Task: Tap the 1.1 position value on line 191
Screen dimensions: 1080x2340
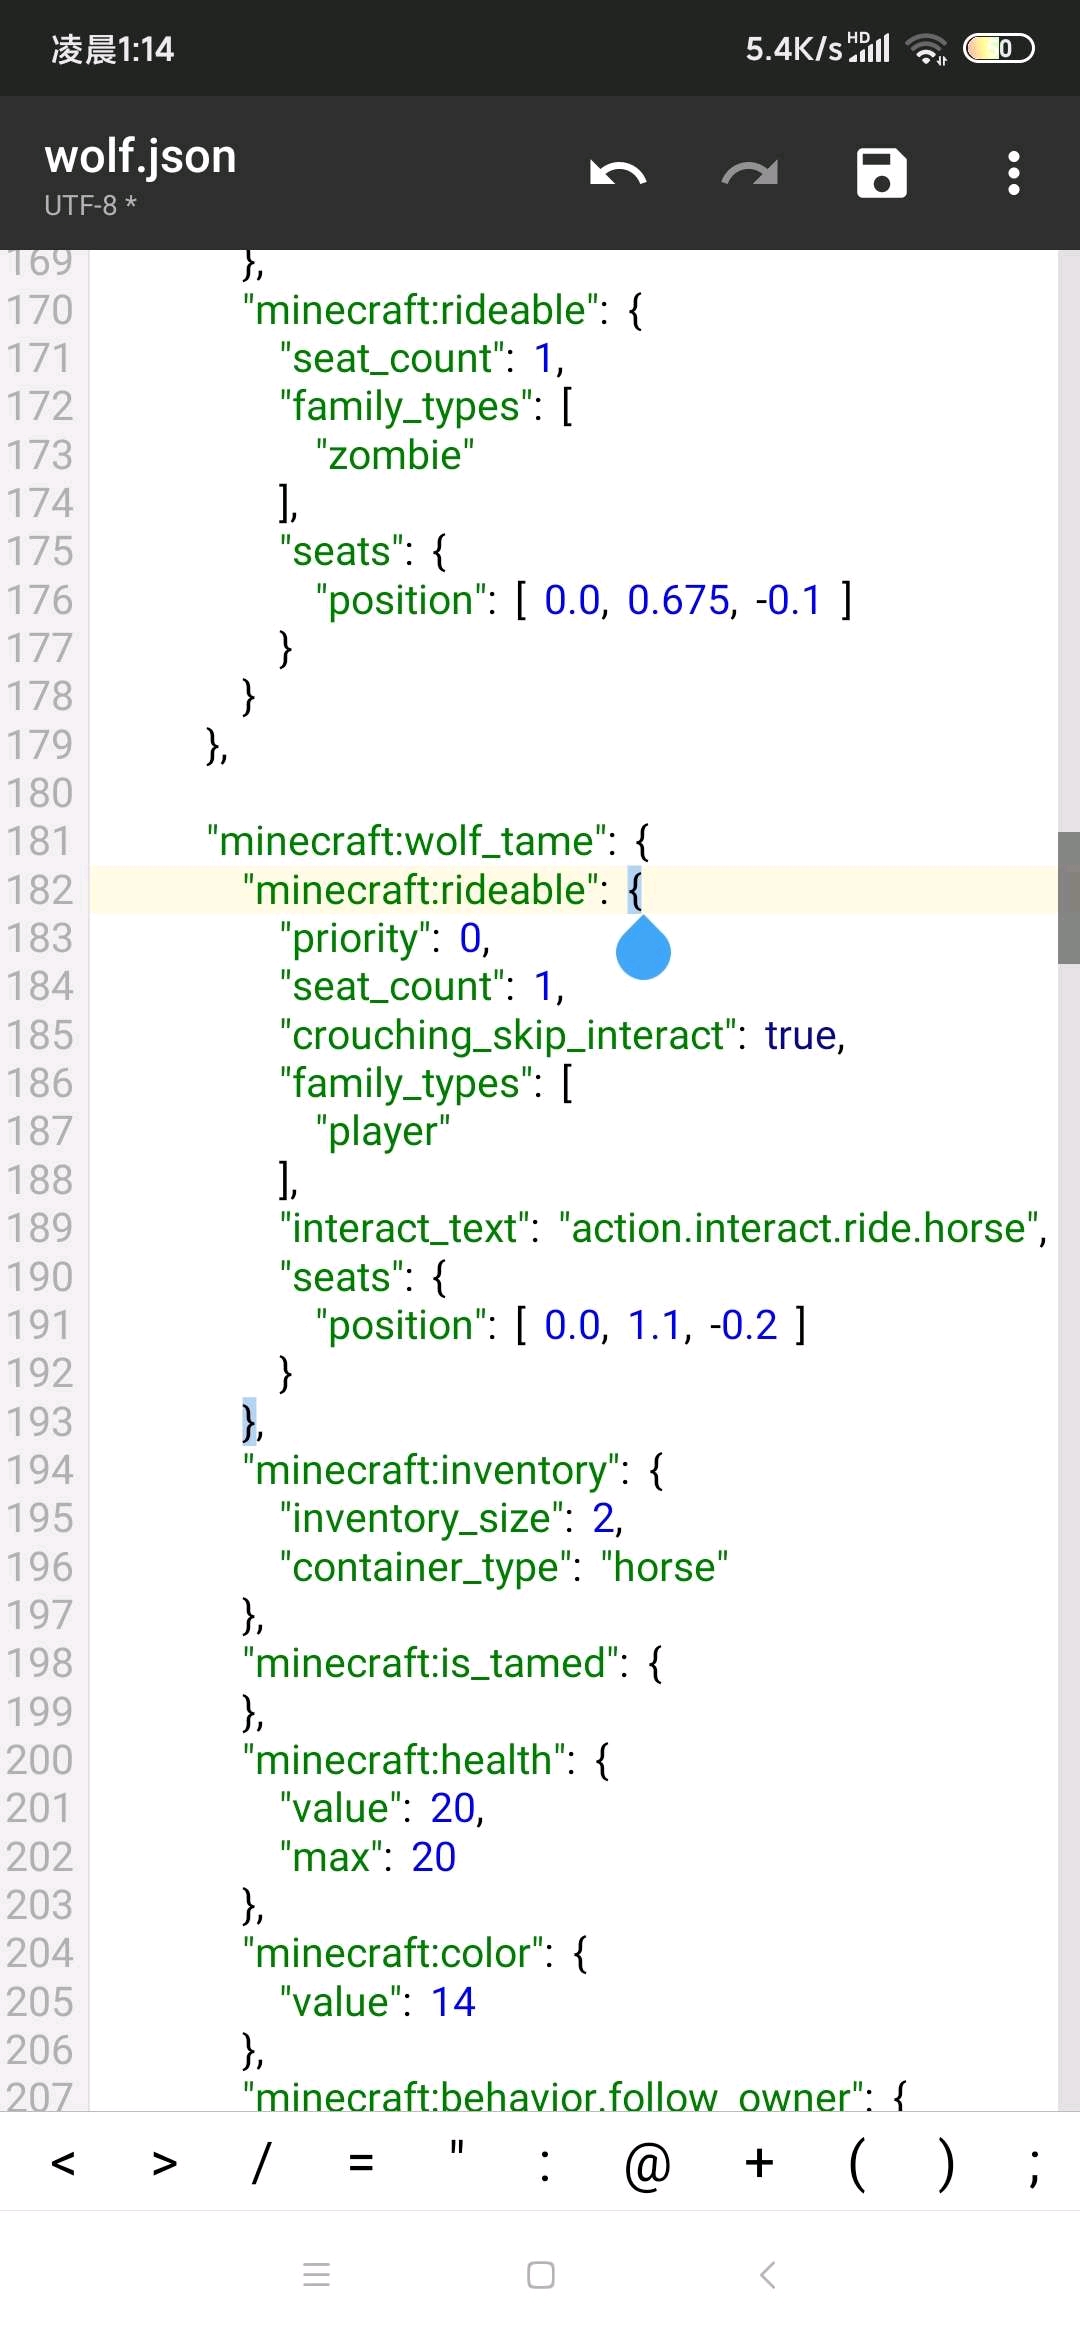Action: 655,1325
